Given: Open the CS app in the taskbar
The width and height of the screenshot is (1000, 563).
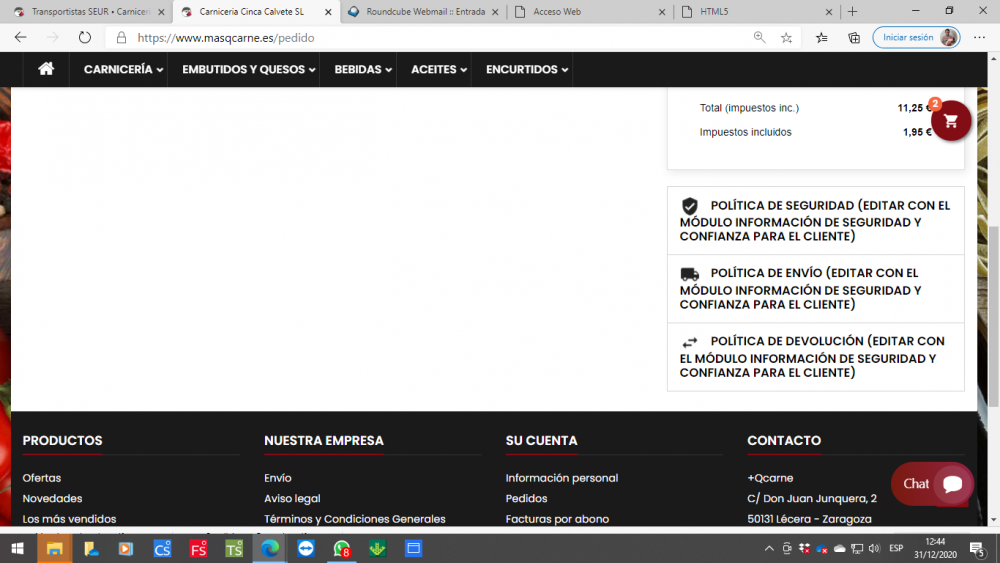Looking at the screenshot, I should point(162,548).
